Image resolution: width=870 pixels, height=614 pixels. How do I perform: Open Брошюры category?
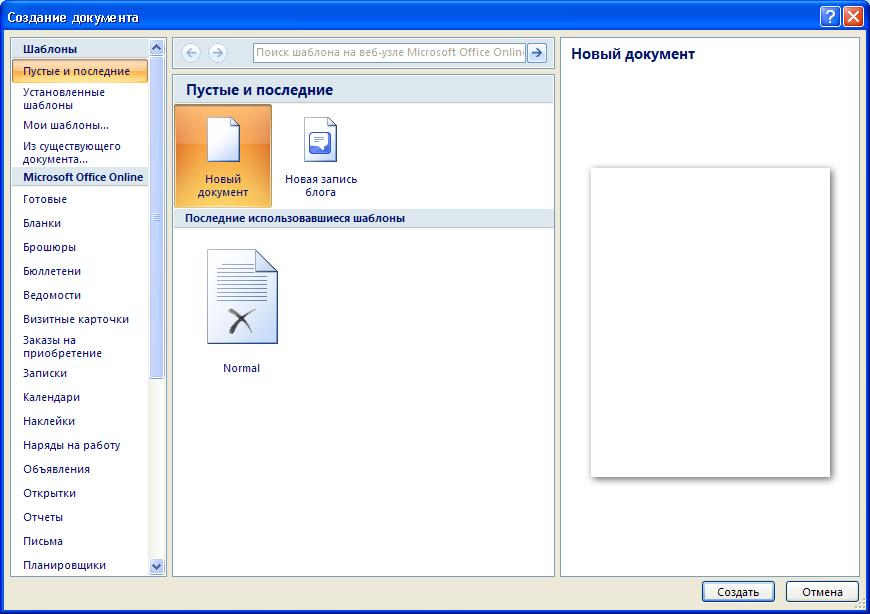tap(80, 247)
